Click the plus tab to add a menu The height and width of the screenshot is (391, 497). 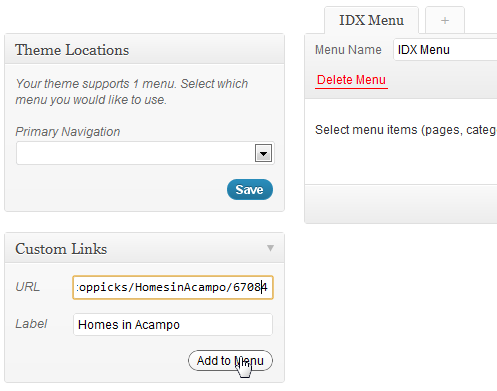pyautogui.click(x=445, y=20)
